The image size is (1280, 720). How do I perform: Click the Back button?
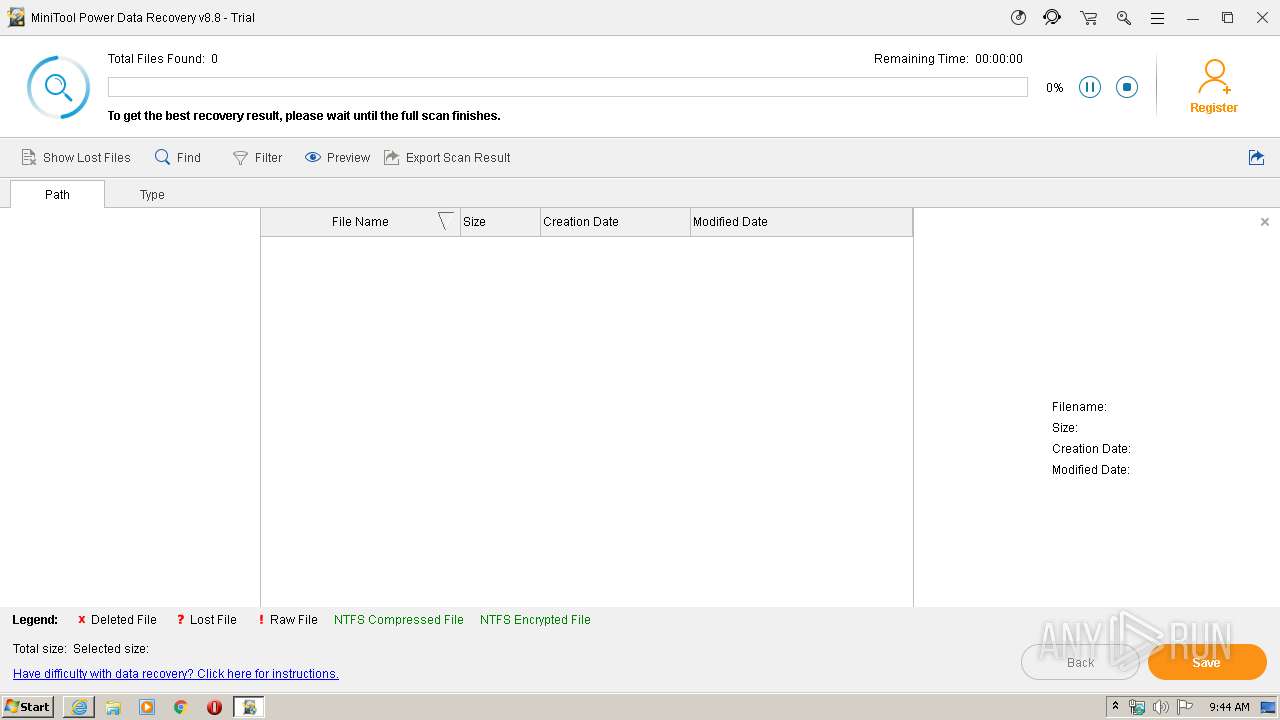point(1080,662)
